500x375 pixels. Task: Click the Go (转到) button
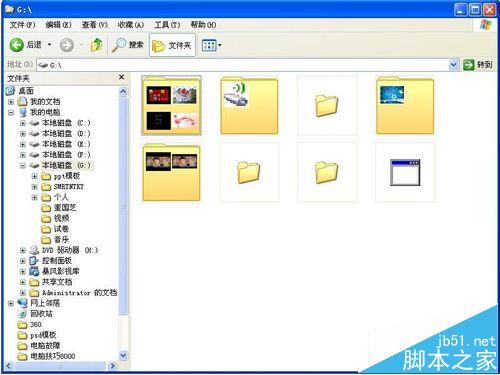[477, 65]
